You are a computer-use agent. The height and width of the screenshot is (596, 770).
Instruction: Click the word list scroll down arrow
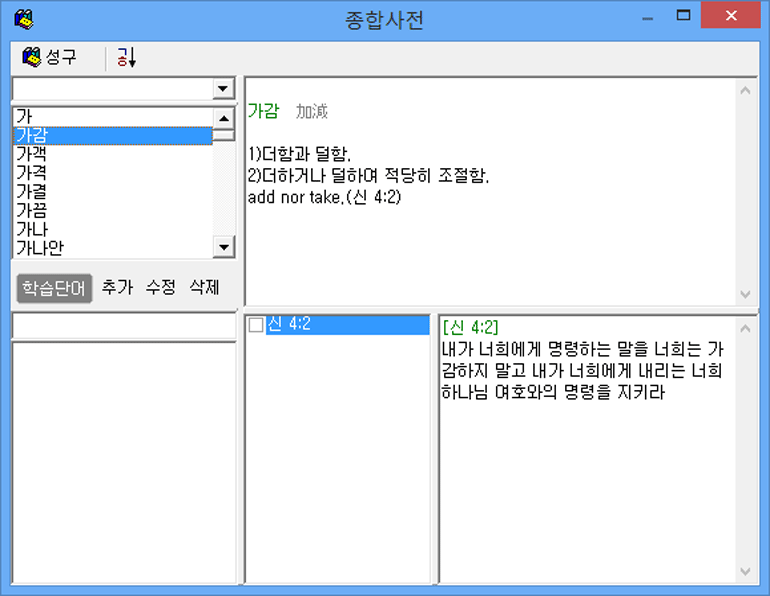tap(224, 247)
